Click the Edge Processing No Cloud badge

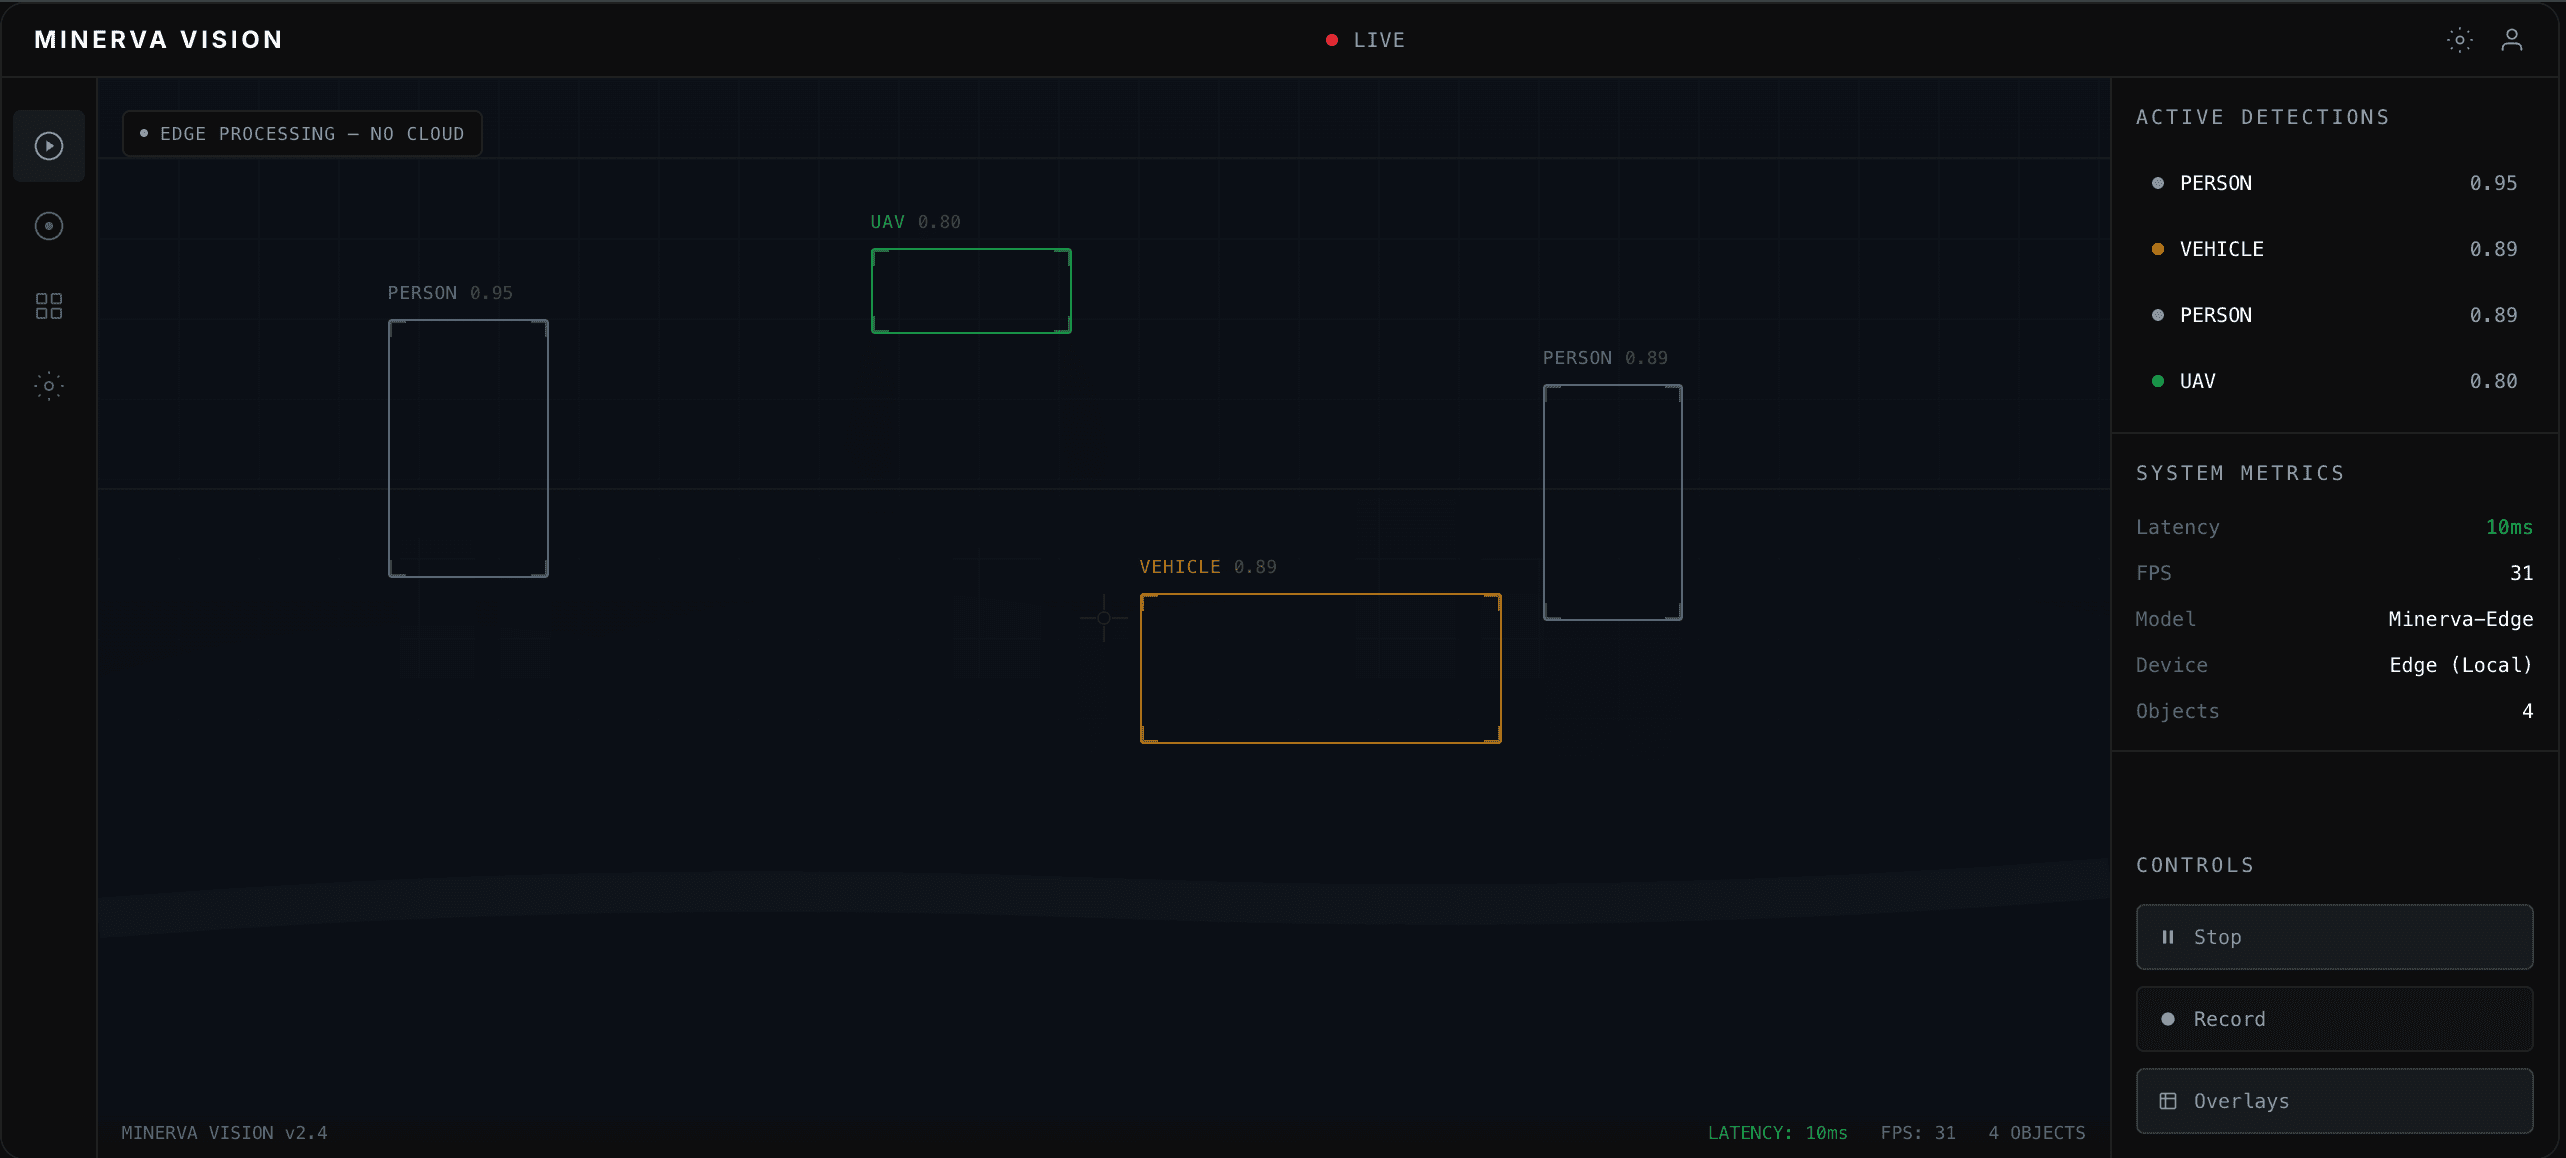coord(302,134)
